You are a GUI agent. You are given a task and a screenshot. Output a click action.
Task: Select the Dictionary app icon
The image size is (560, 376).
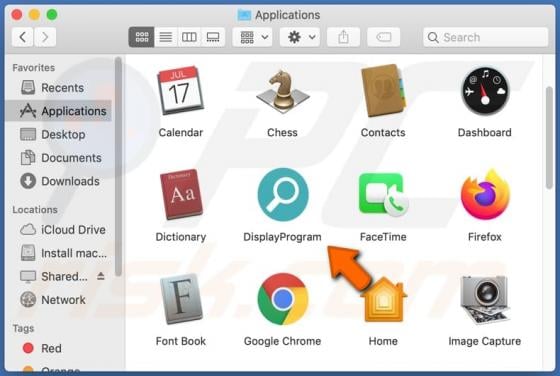tap(181, 194)
